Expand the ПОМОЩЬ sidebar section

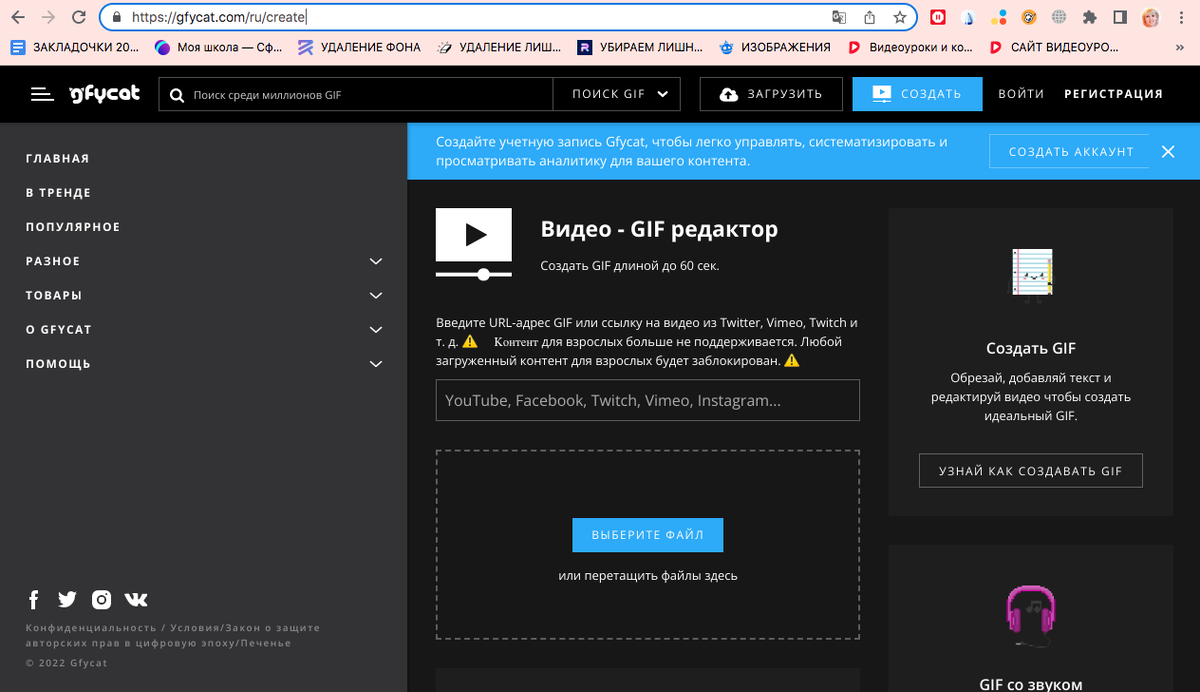(x=204, y=364)
